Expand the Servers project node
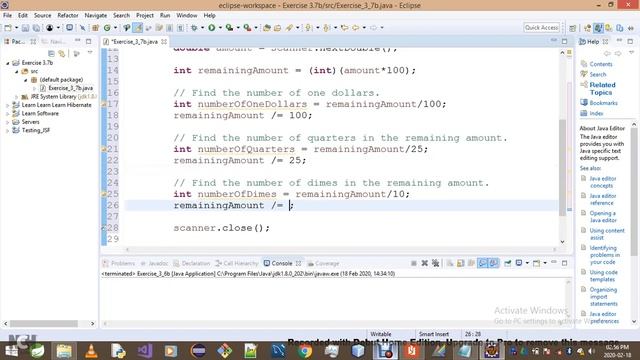Viewport: 640px width, 360px height. [8, 122]
